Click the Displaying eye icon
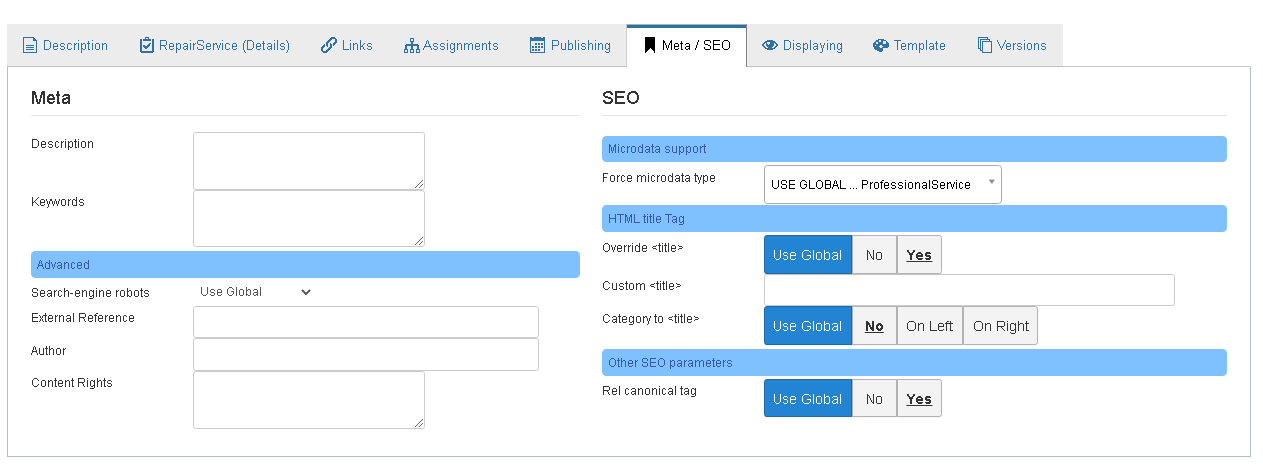 (770, 45)
